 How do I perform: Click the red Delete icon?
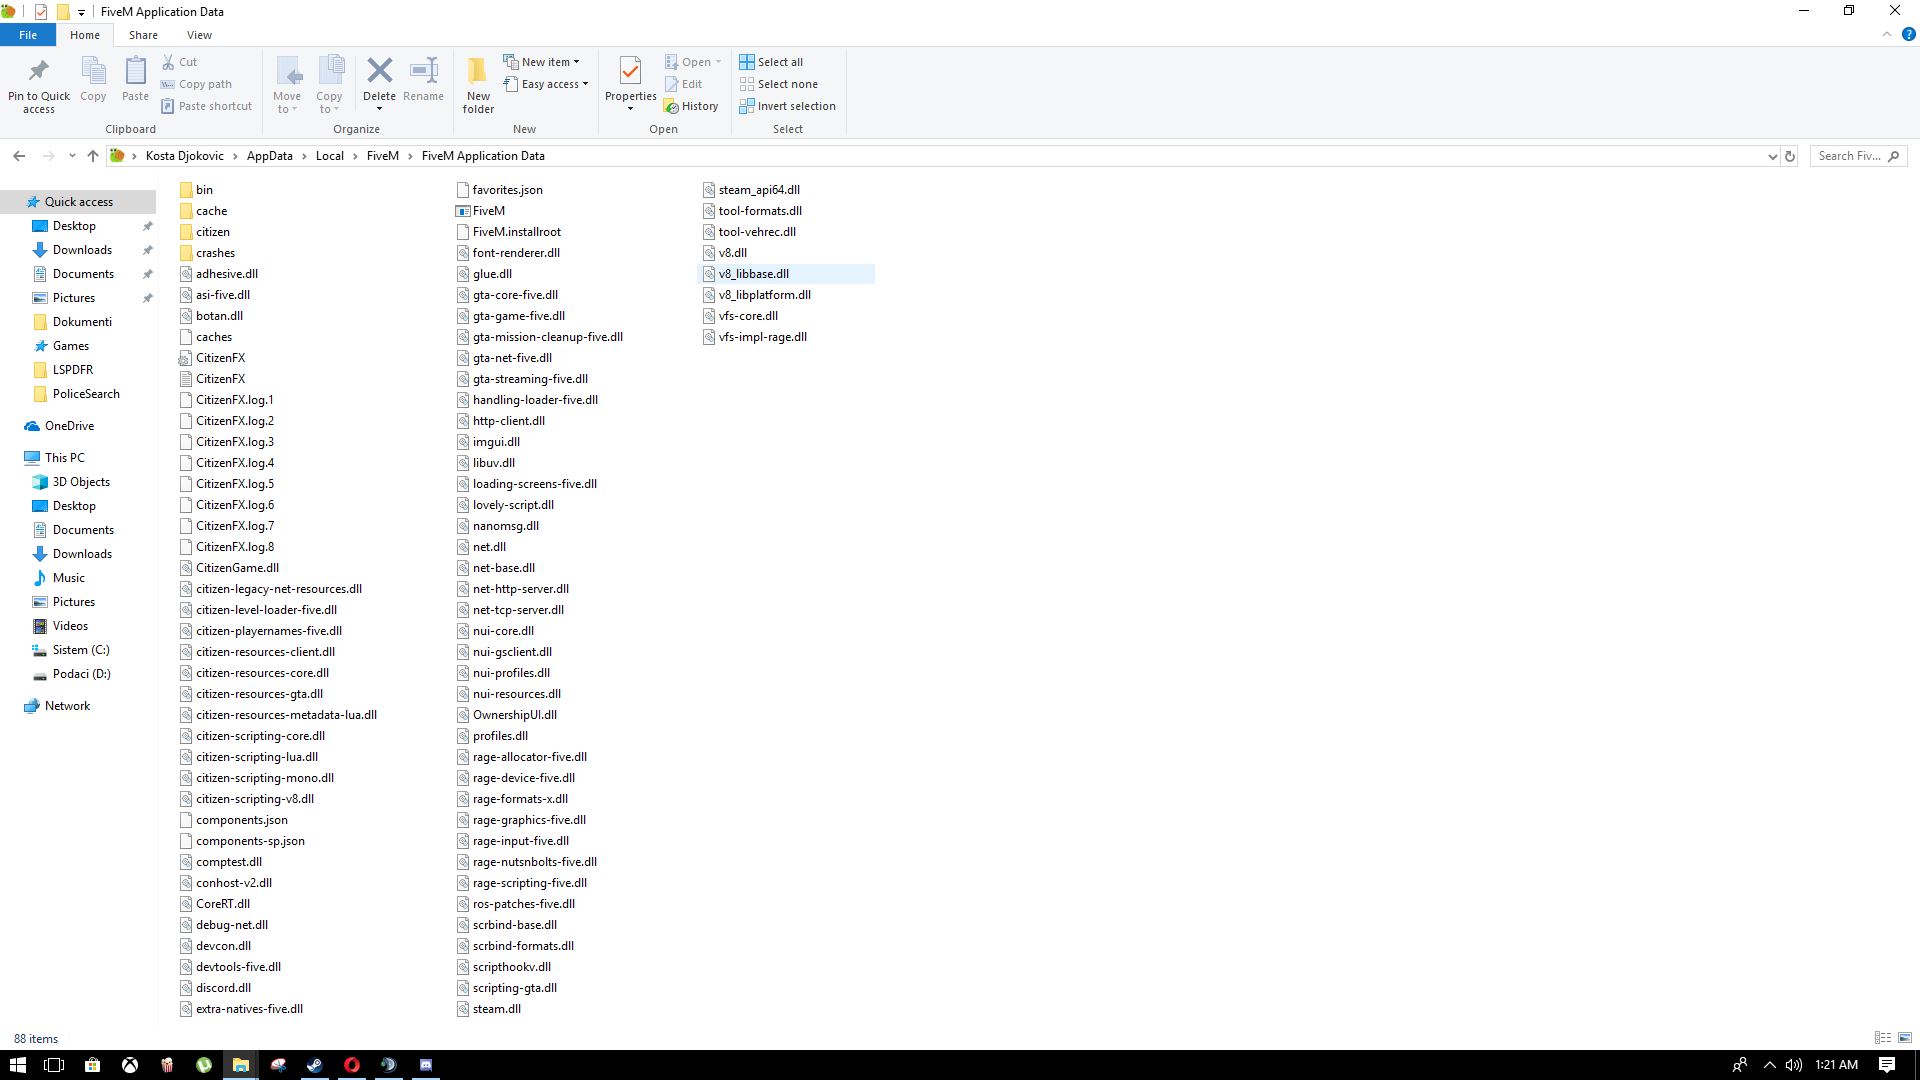click(x=379, y=70)
